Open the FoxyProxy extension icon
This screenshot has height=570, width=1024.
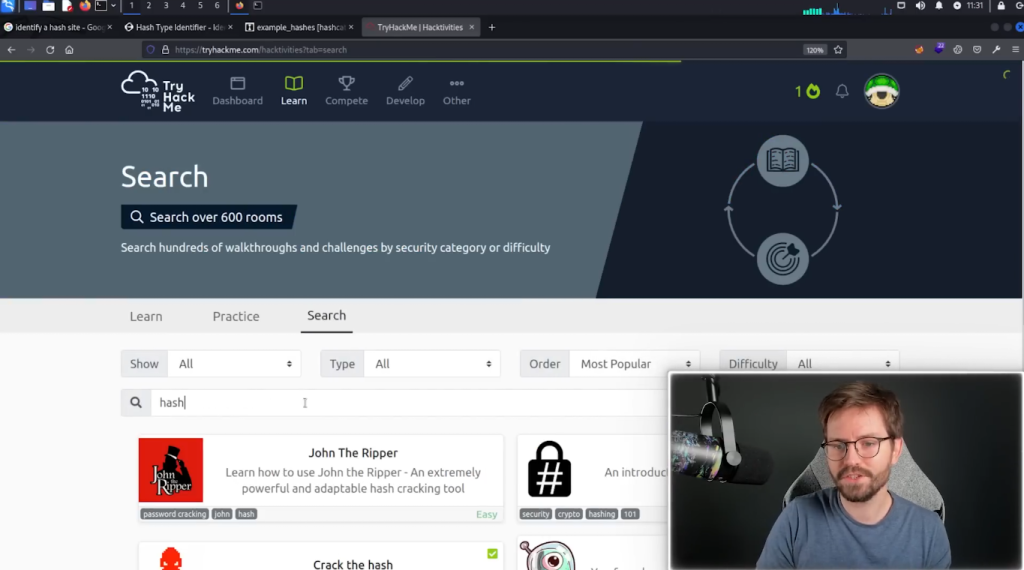(919, 50)
